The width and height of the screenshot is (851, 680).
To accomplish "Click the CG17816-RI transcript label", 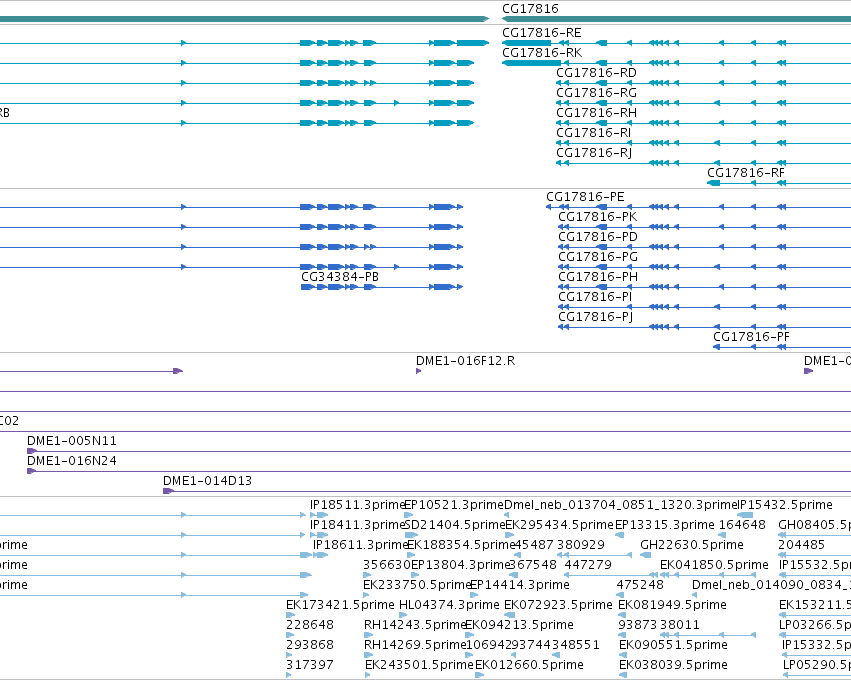I will click(593, 134).
